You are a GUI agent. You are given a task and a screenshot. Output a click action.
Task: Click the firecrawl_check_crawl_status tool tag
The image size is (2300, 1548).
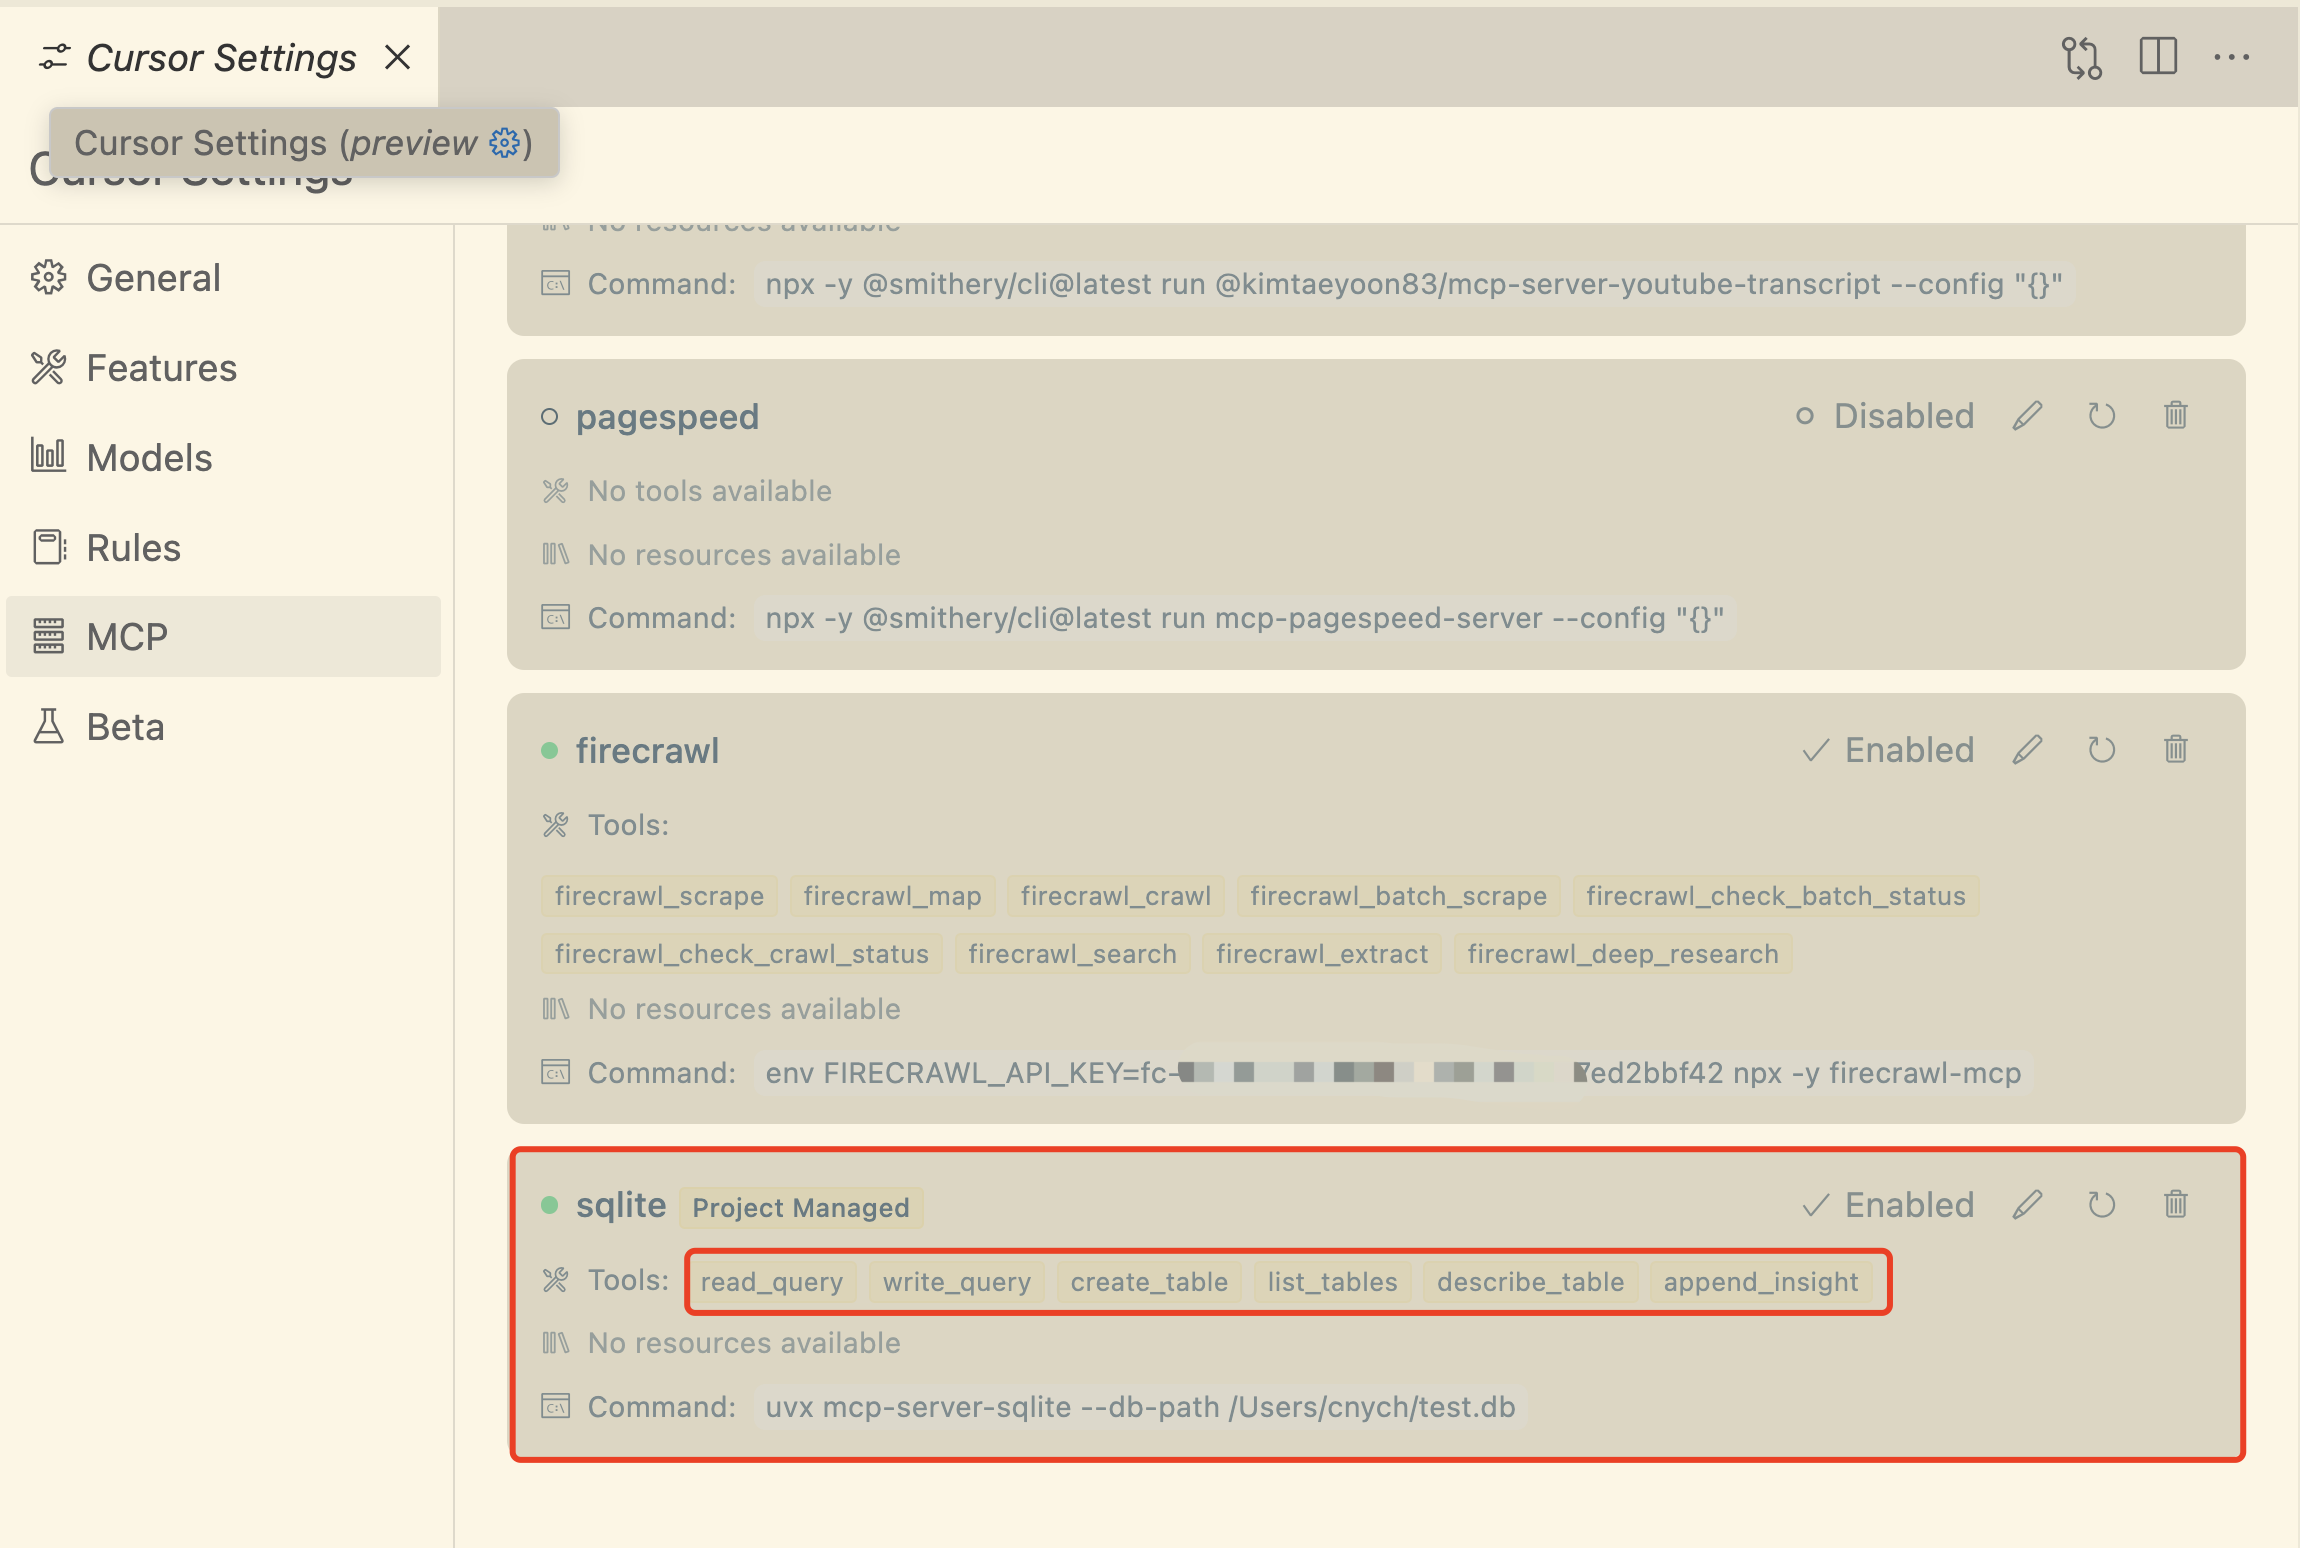(x=742, y=954)
